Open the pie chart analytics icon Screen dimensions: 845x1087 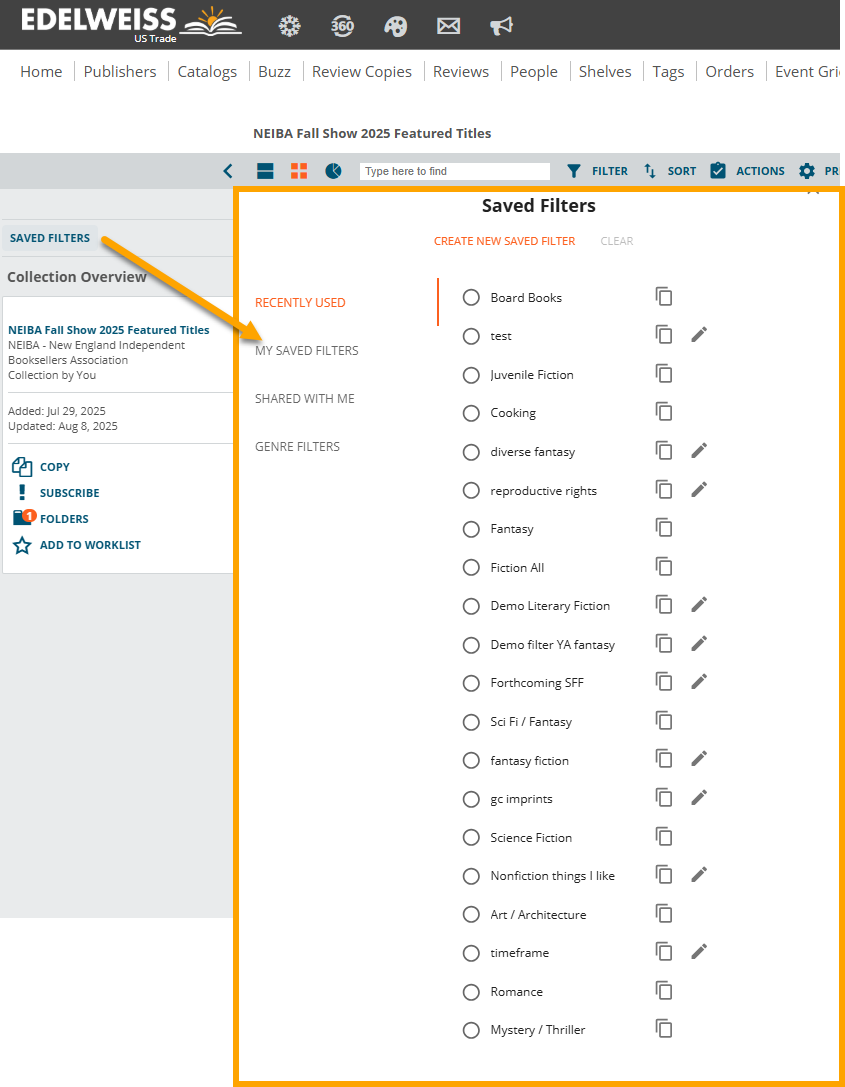coord(333,171)
